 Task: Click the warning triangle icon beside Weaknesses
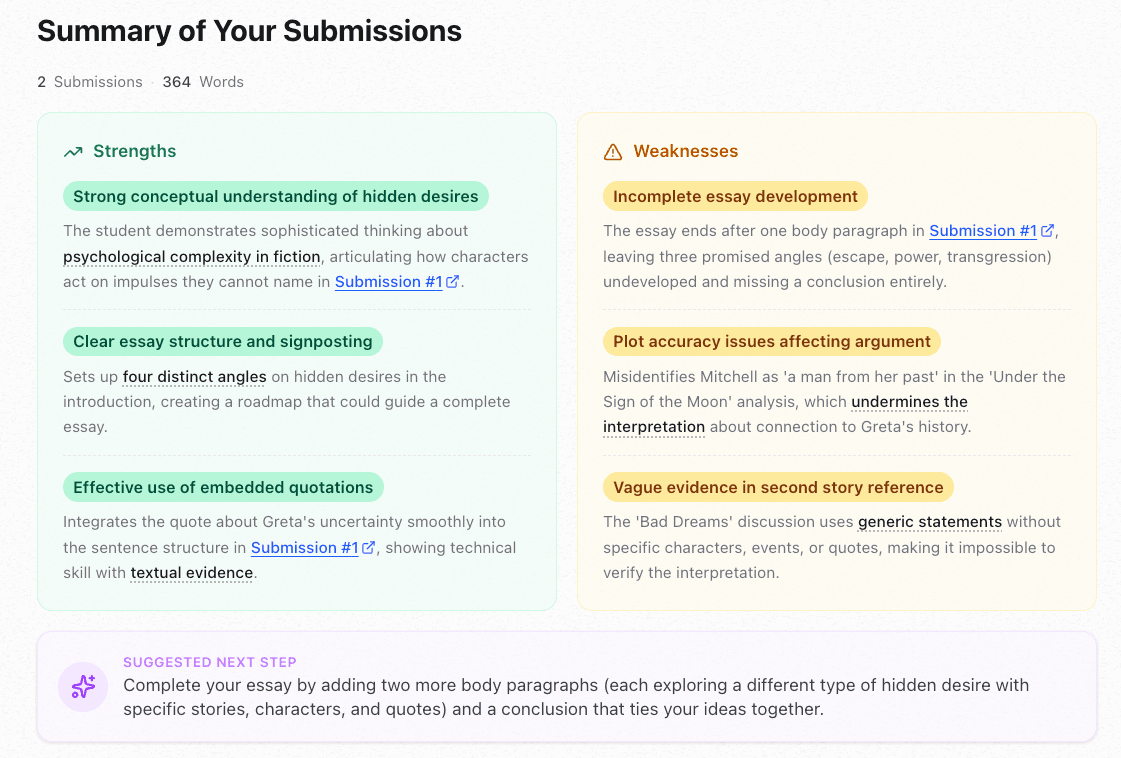613,151
